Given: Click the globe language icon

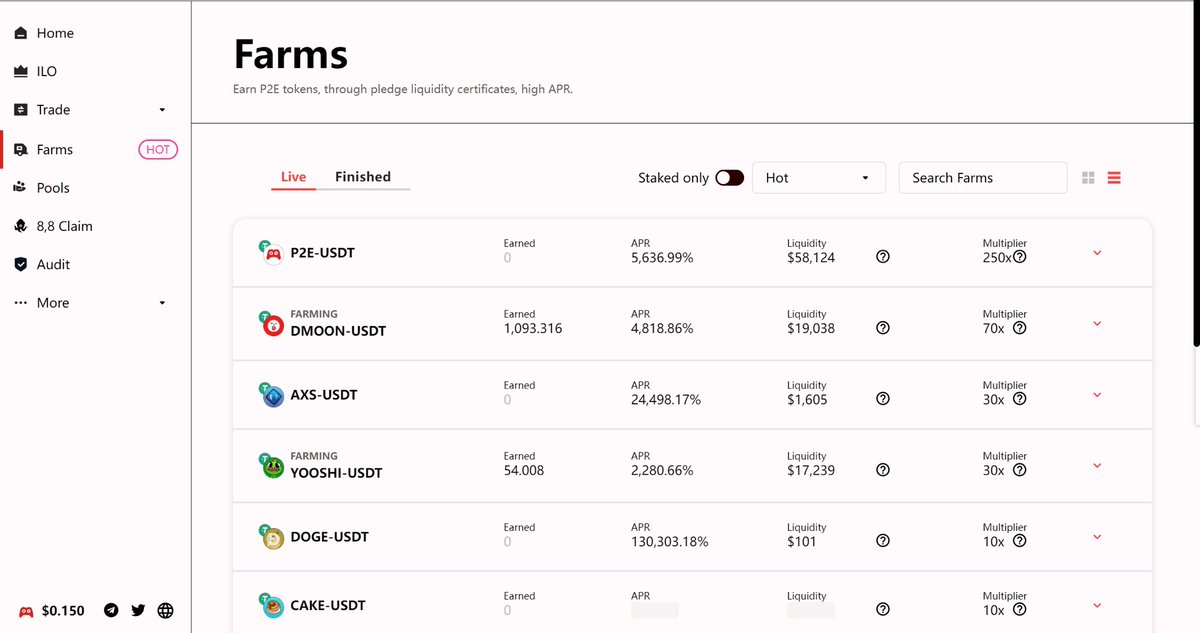Looking at the screenshot, I should [165, 610].
